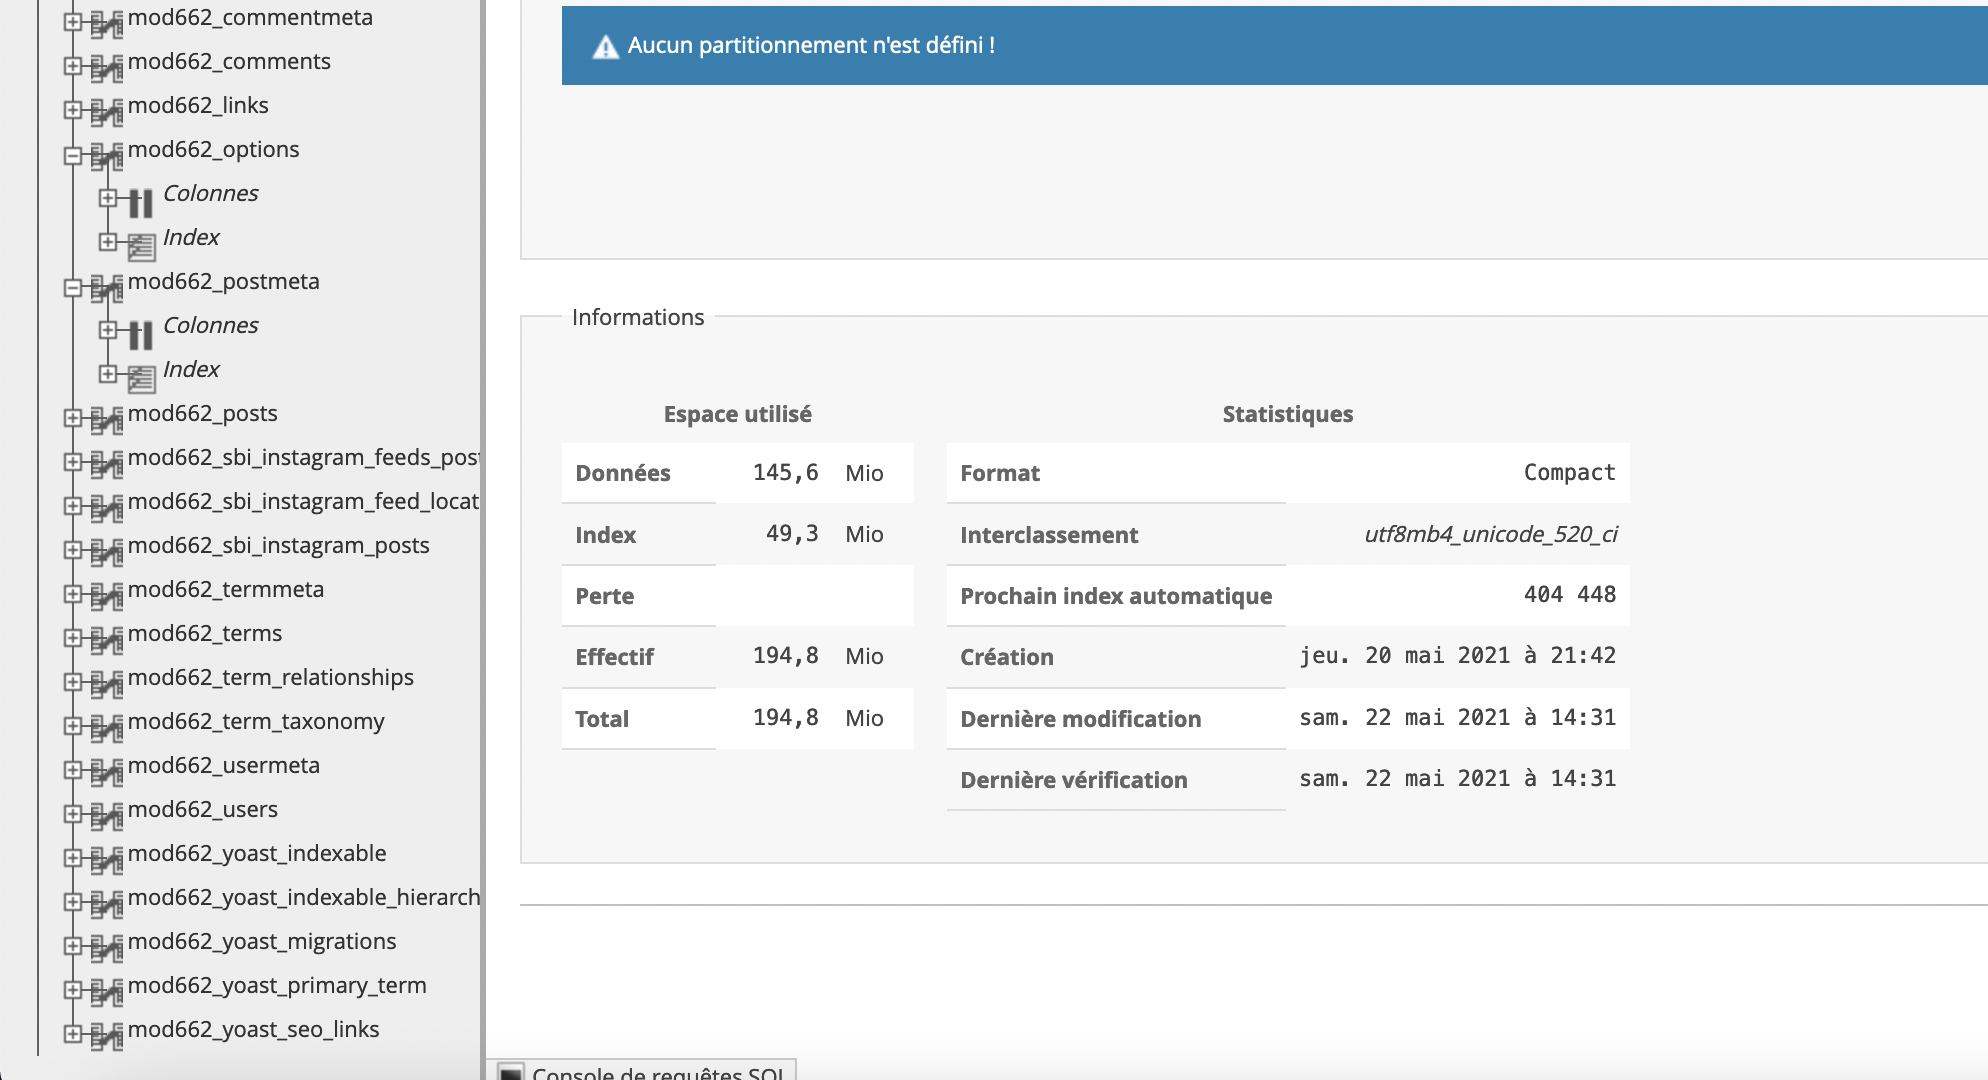
Task: Click the Index icon under mod662_postmeta
Action: (141, 377)
